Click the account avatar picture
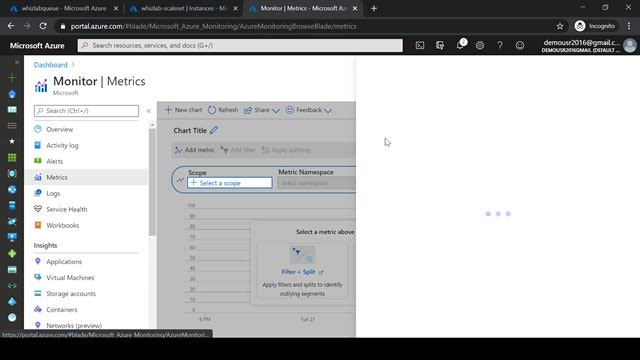640x360 pixels. tap(630, 45)
